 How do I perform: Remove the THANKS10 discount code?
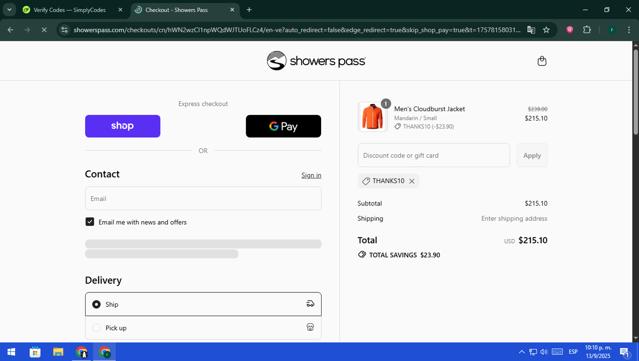[x=412, y=181]
